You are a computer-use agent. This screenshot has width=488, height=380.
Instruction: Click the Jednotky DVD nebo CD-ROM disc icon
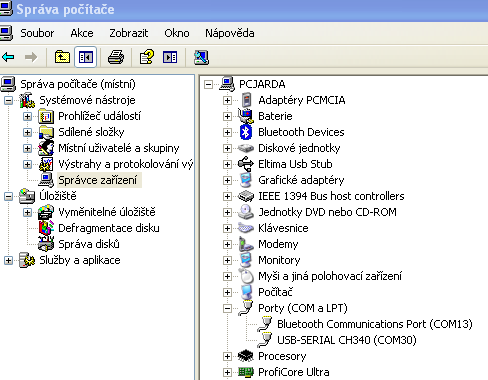click(x=246, y=212)
